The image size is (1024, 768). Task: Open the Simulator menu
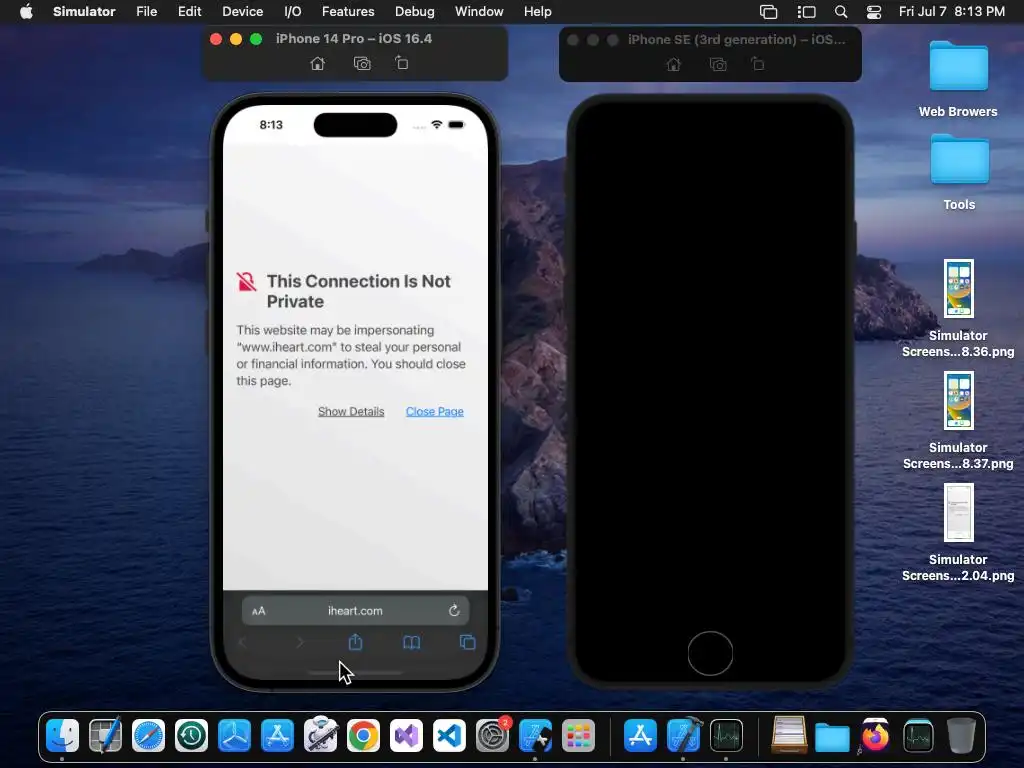pyautogui.click(x=84, y=12)
